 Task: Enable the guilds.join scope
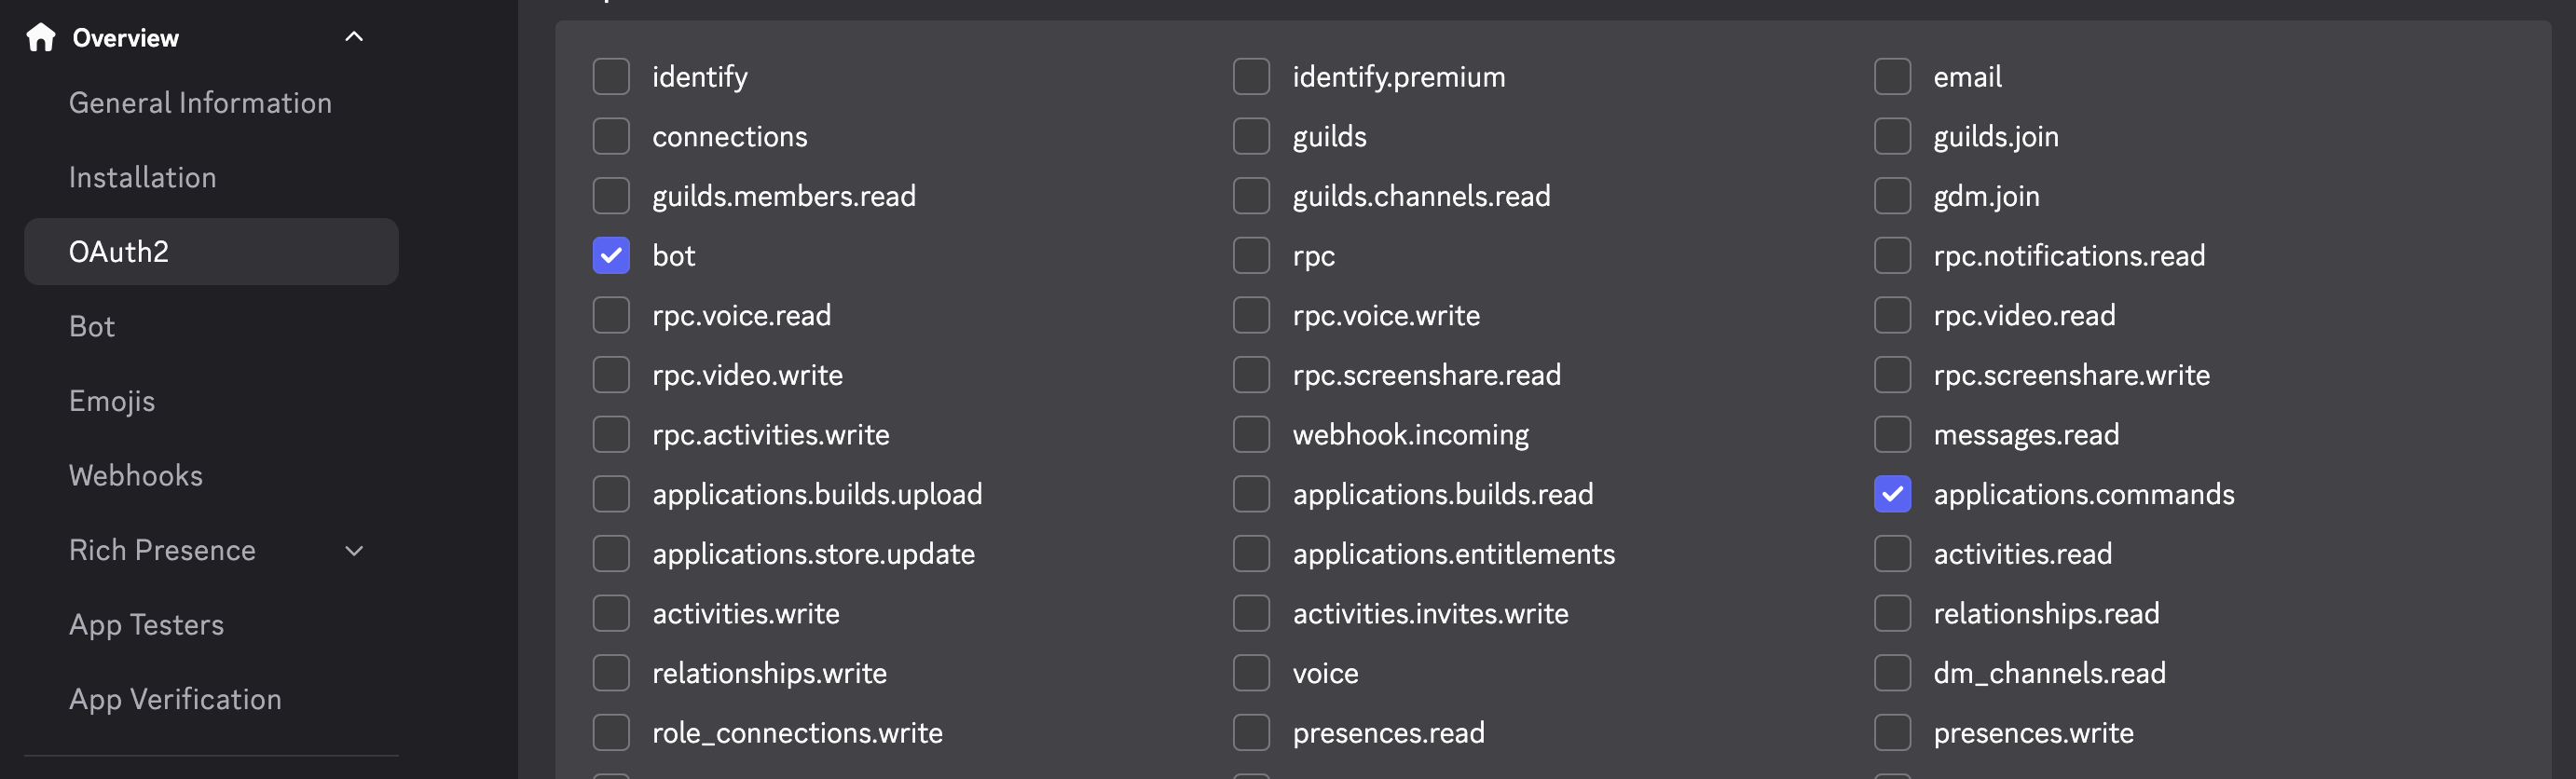1892,136
